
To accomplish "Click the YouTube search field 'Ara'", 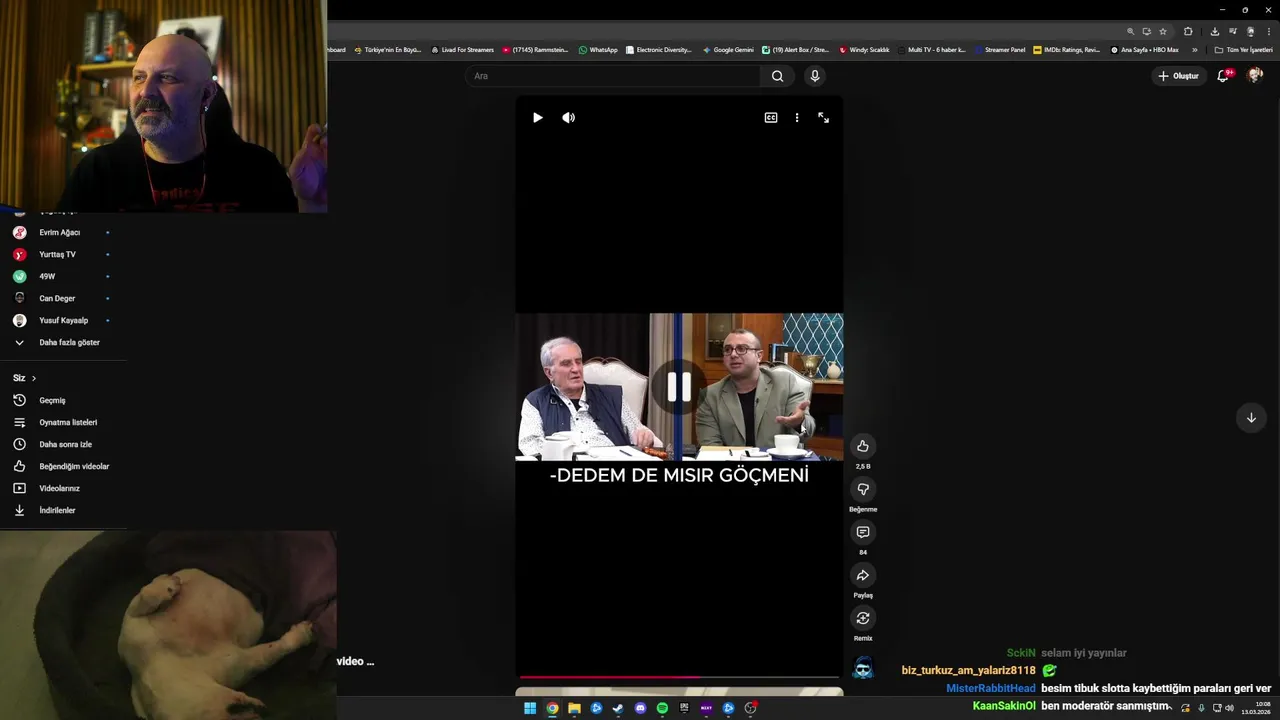I will click(x=612, y=76).
